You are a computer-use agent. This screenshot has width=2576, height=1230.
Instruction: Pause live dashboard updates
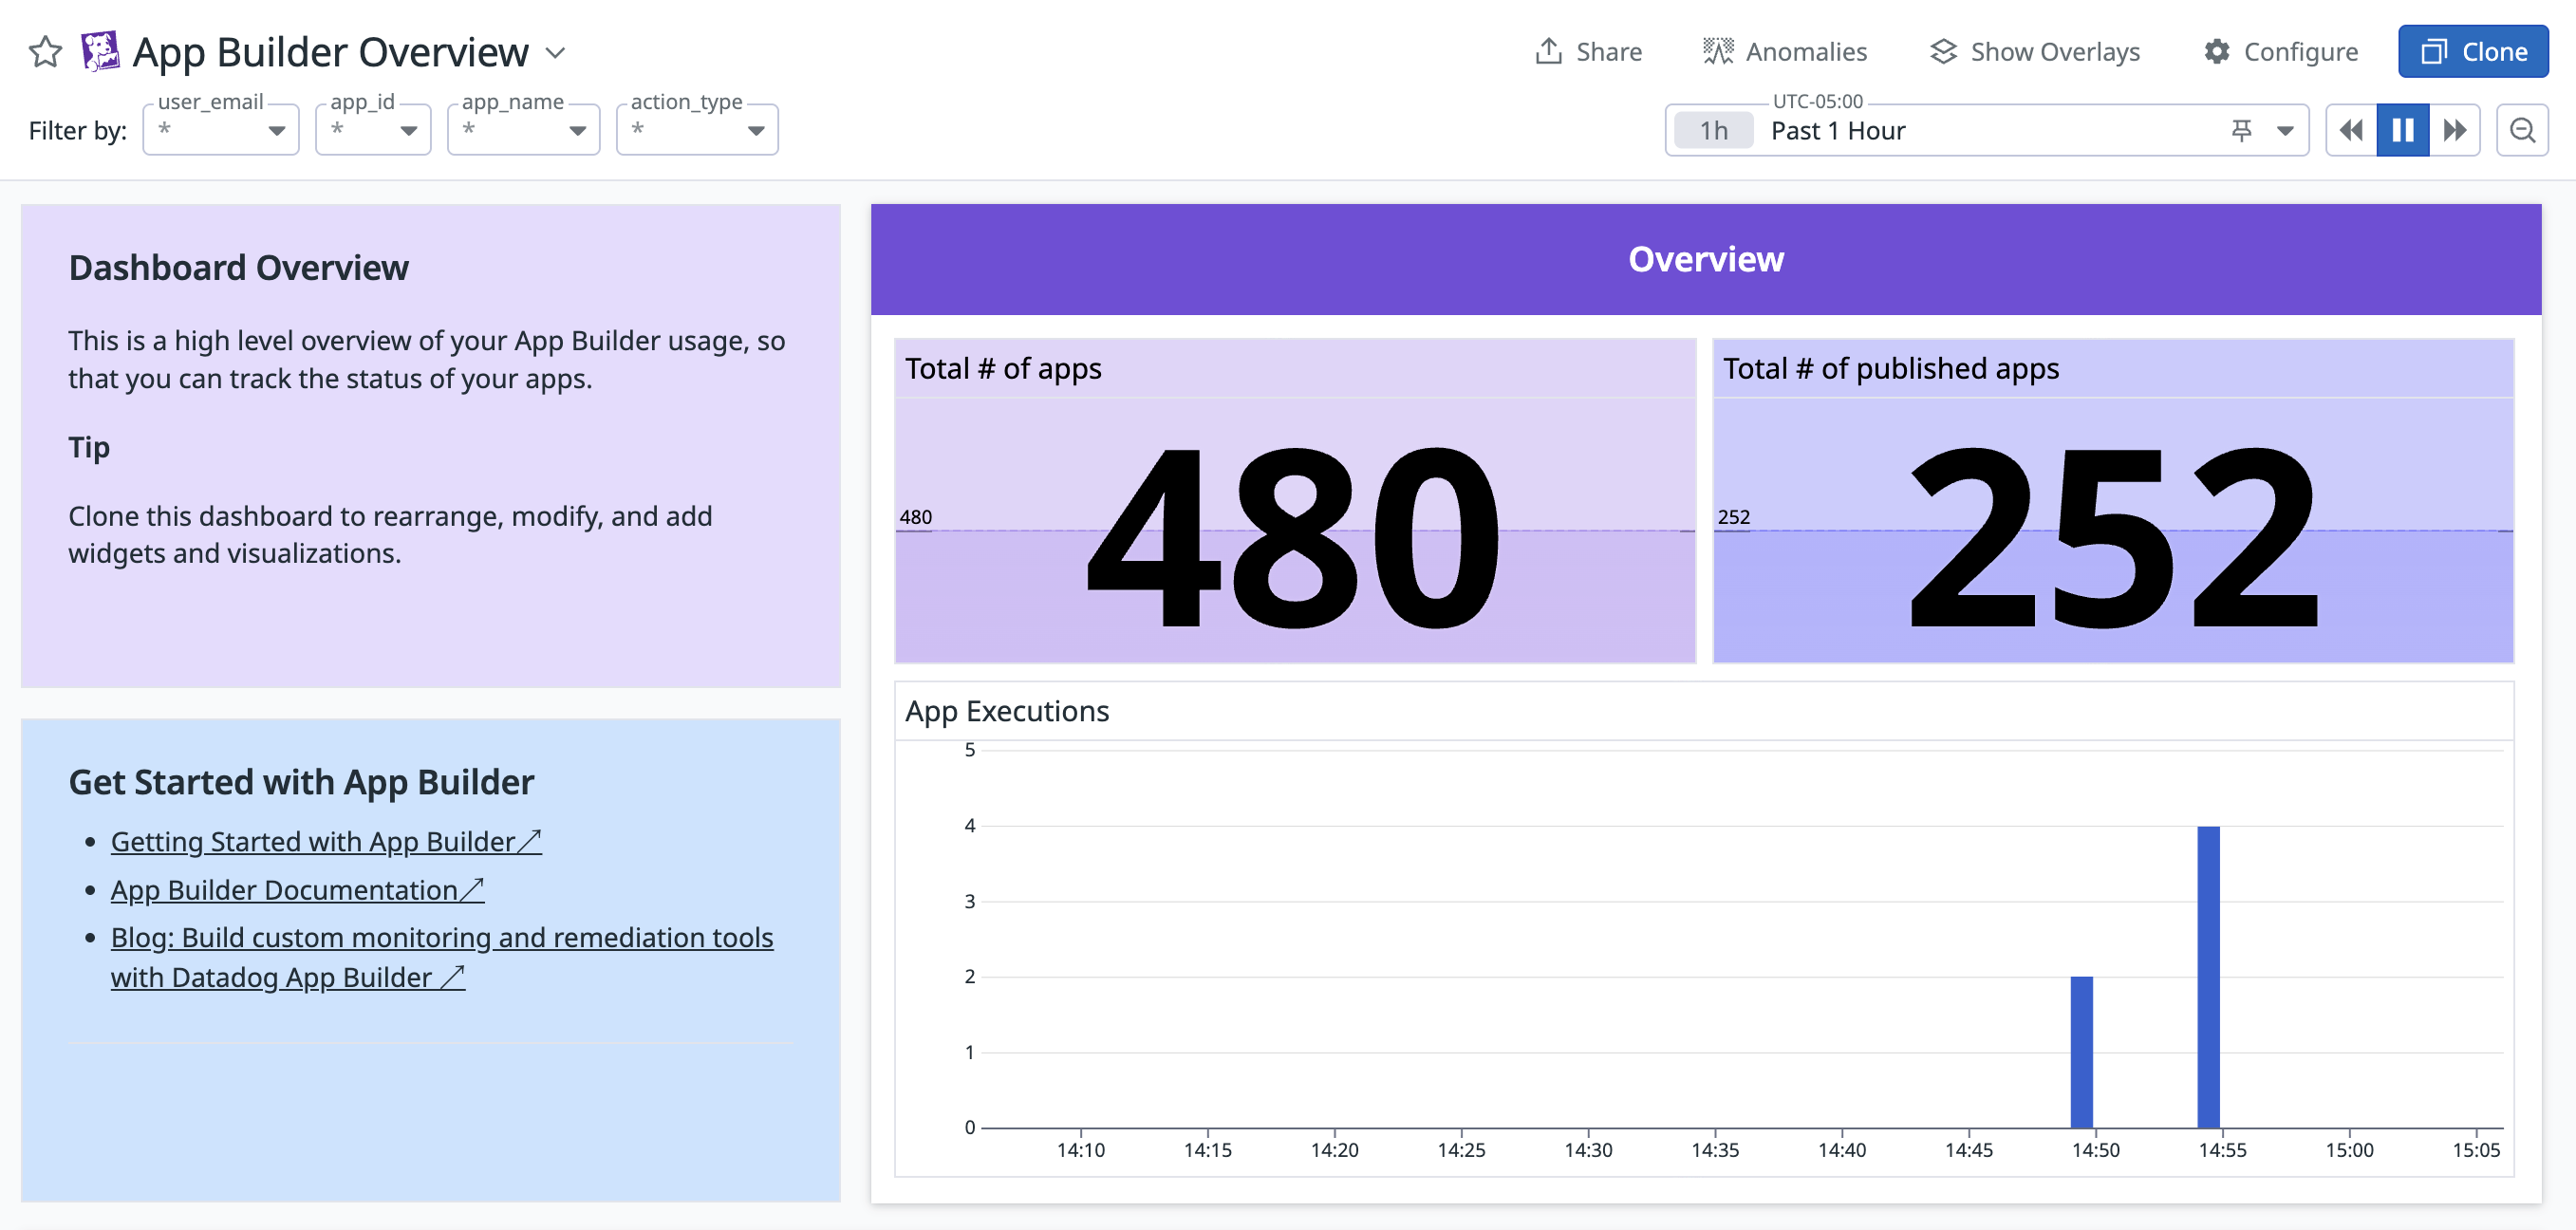click(2402, 130)
